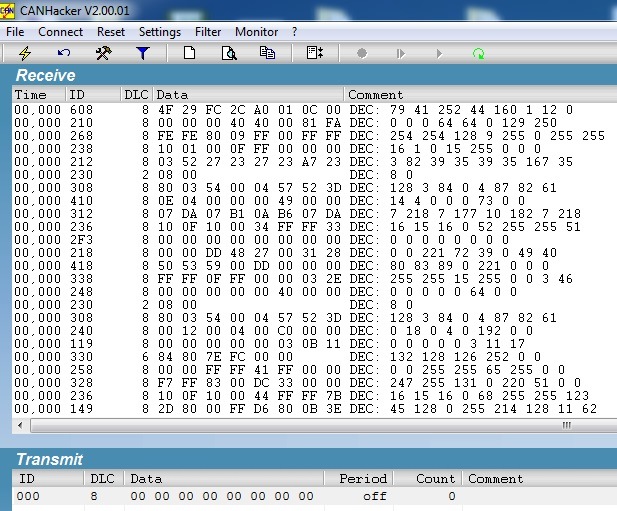
Task: Open the Settings menu
Action: coord(160,32)
